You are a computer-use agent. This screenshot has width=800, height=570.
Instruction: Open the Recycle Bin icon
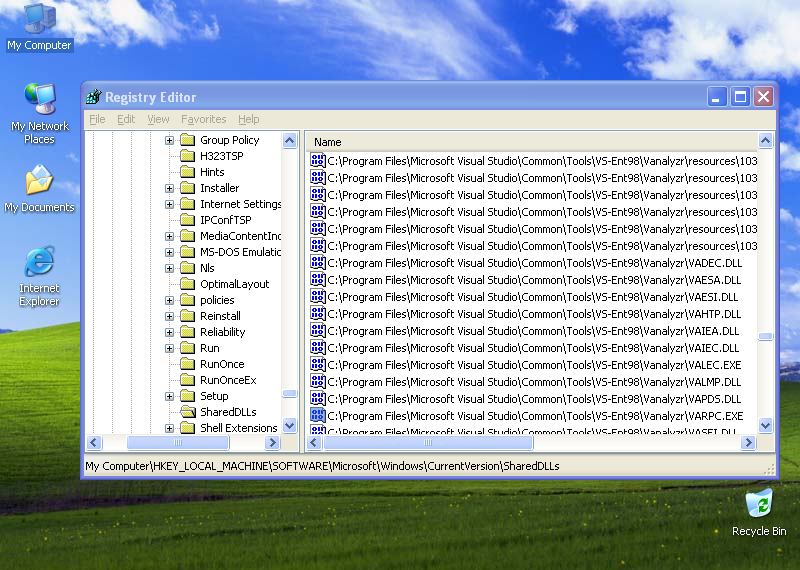759,502
